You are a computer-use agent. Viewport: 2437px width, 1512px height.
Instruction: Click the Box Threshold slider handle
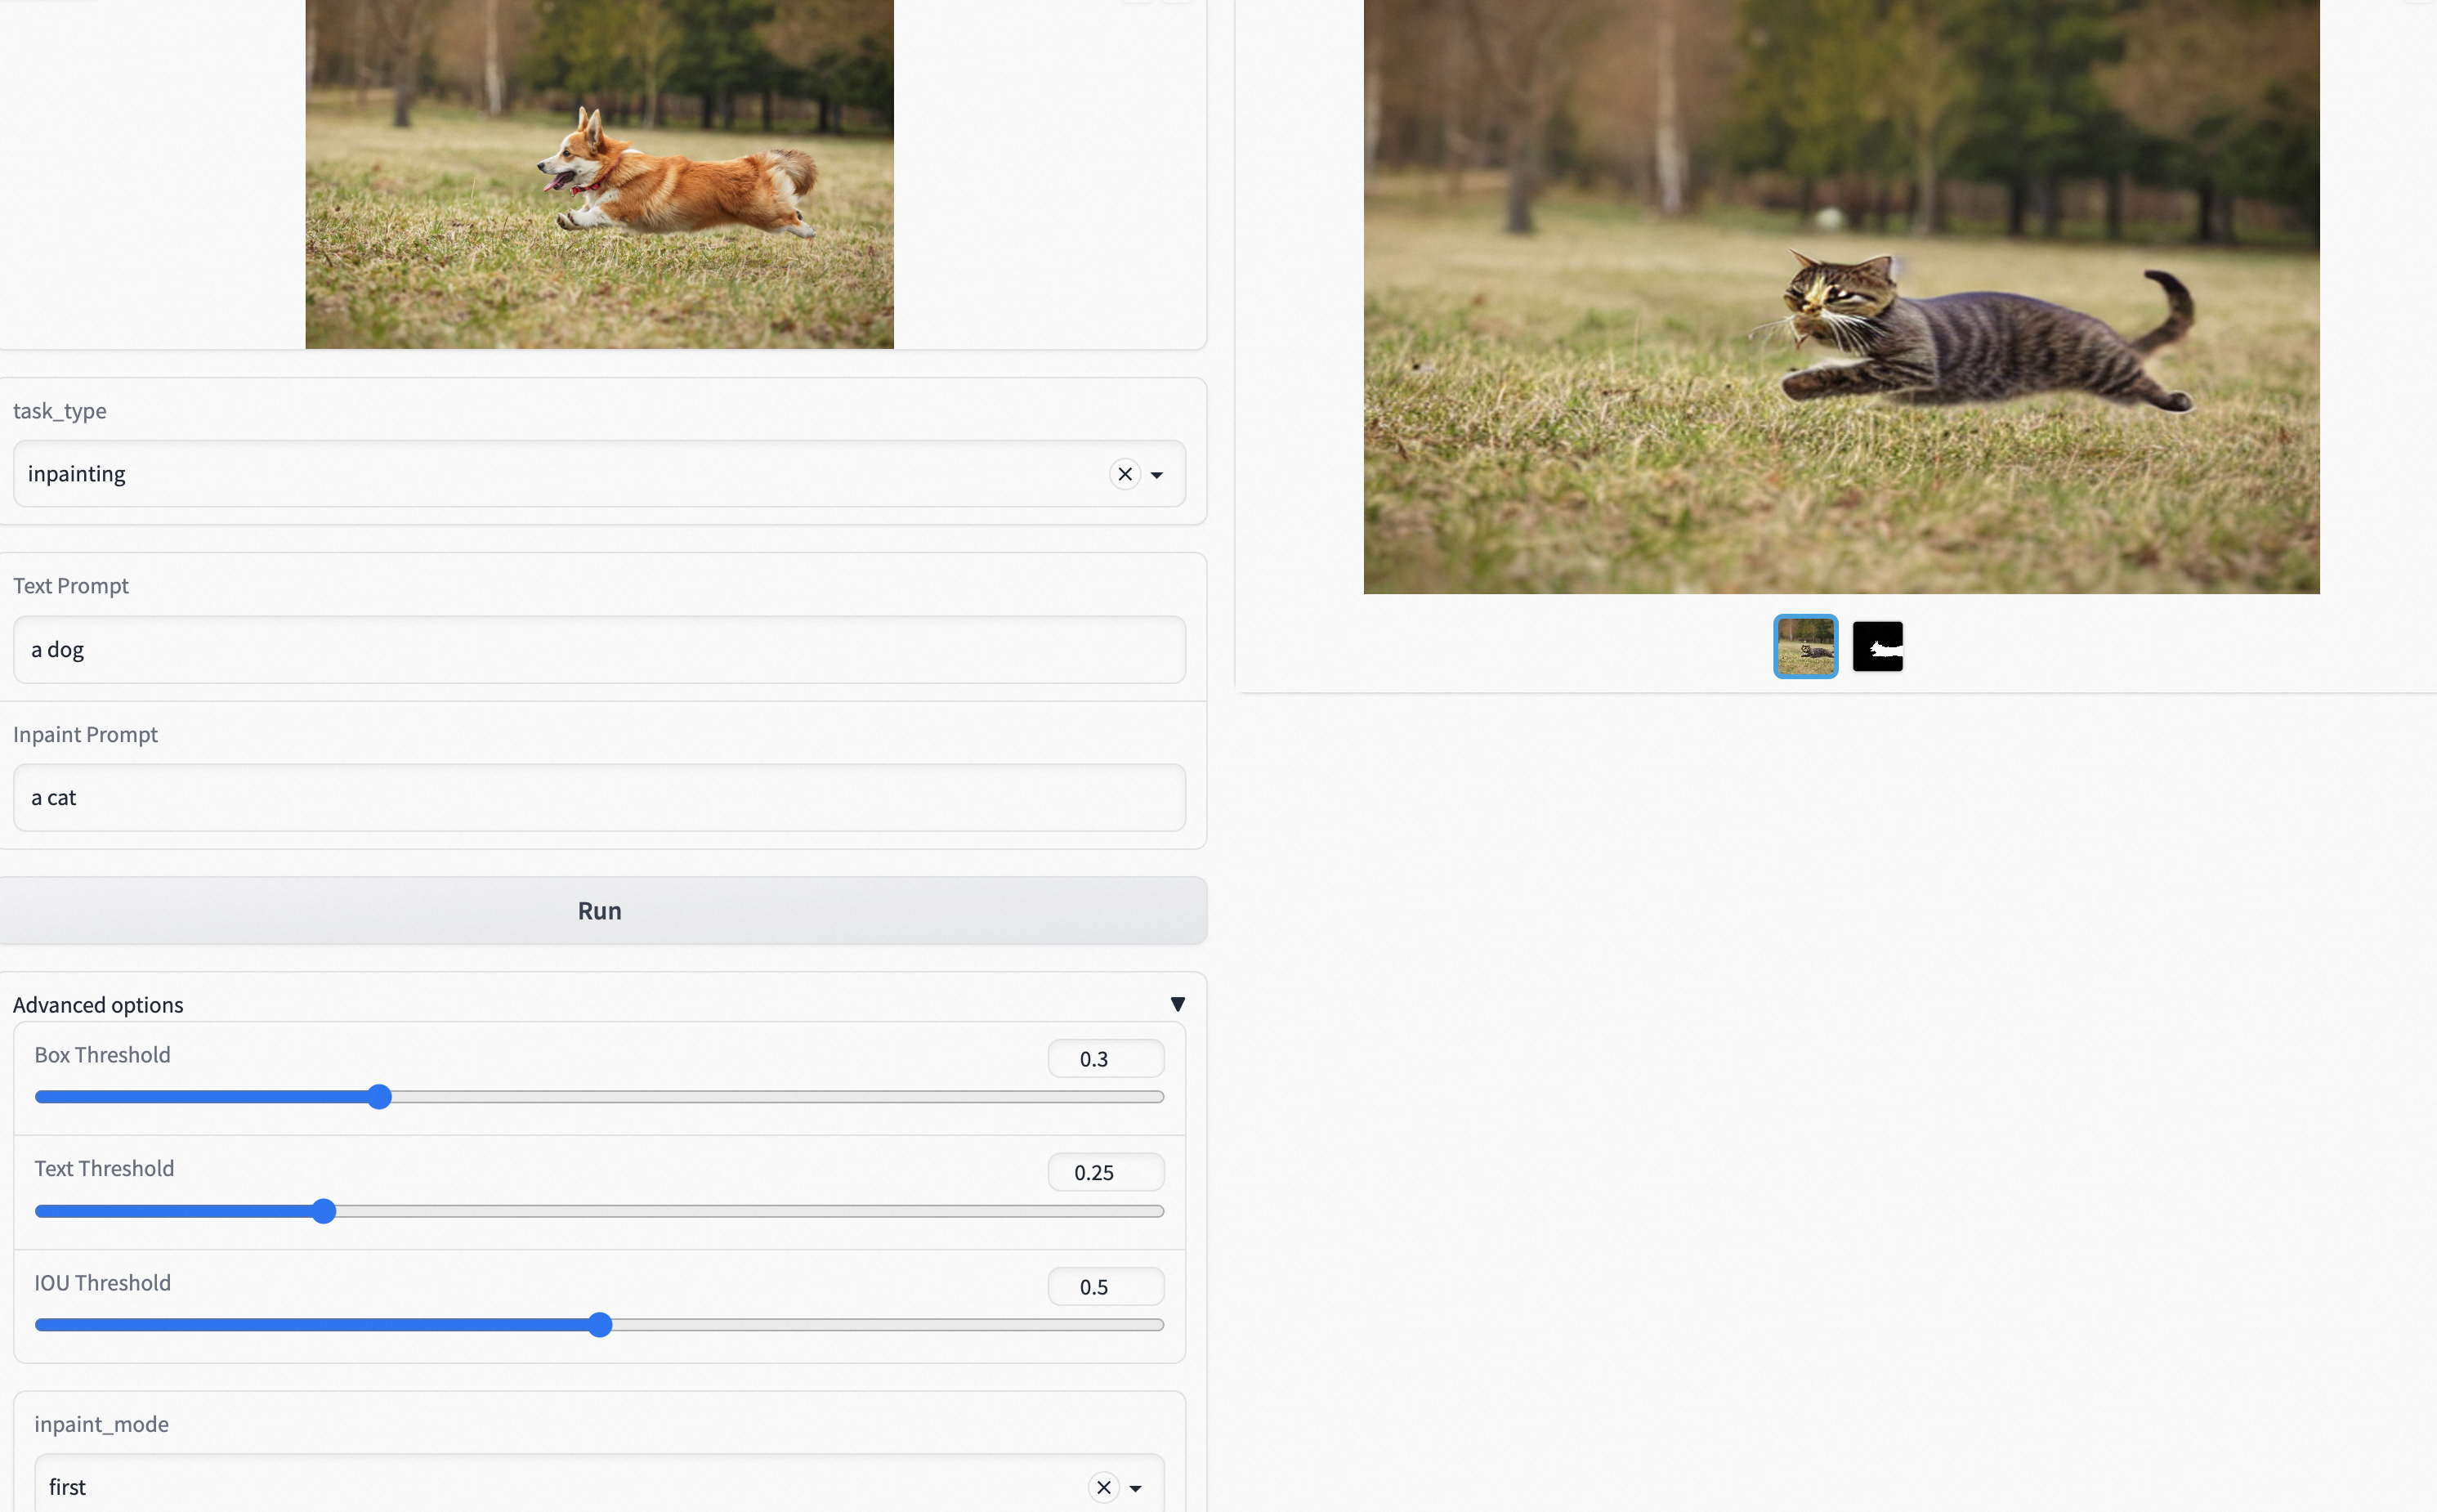(x=379, y=1097)
